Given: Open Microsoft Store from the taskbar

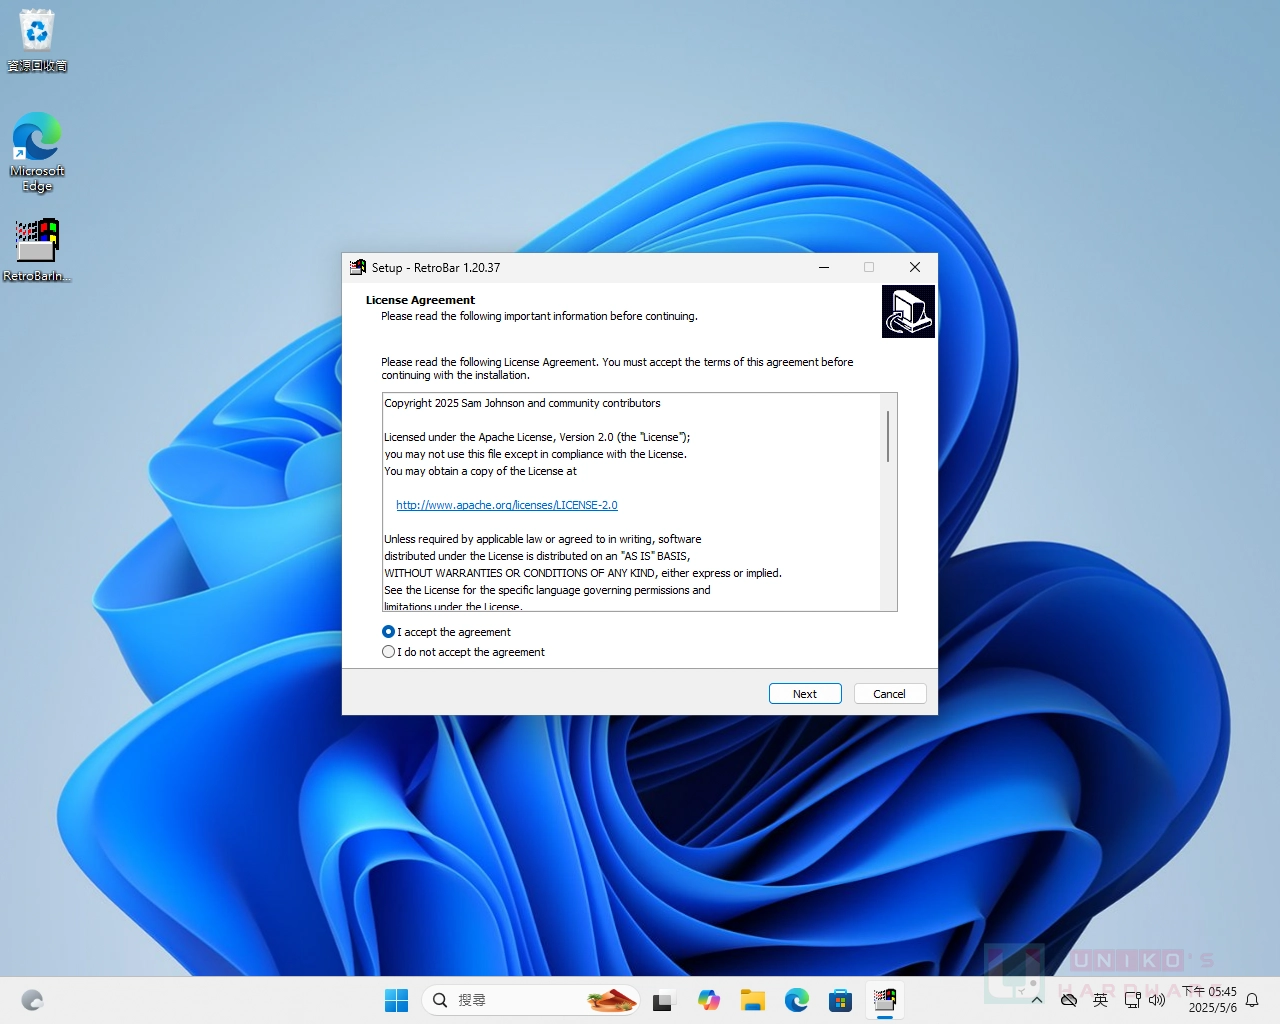Looking at the screenshot, I should coord(841,1000).
